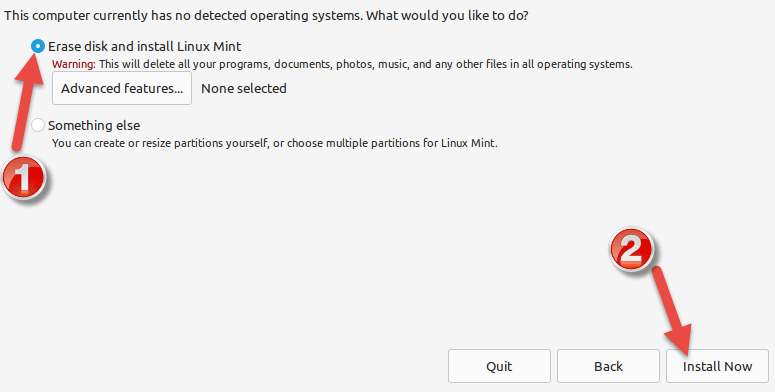Image resolution: width=775 pixels, height=392 pixels.
Task: Select the Something else radio button
Action: pos(38,125)
